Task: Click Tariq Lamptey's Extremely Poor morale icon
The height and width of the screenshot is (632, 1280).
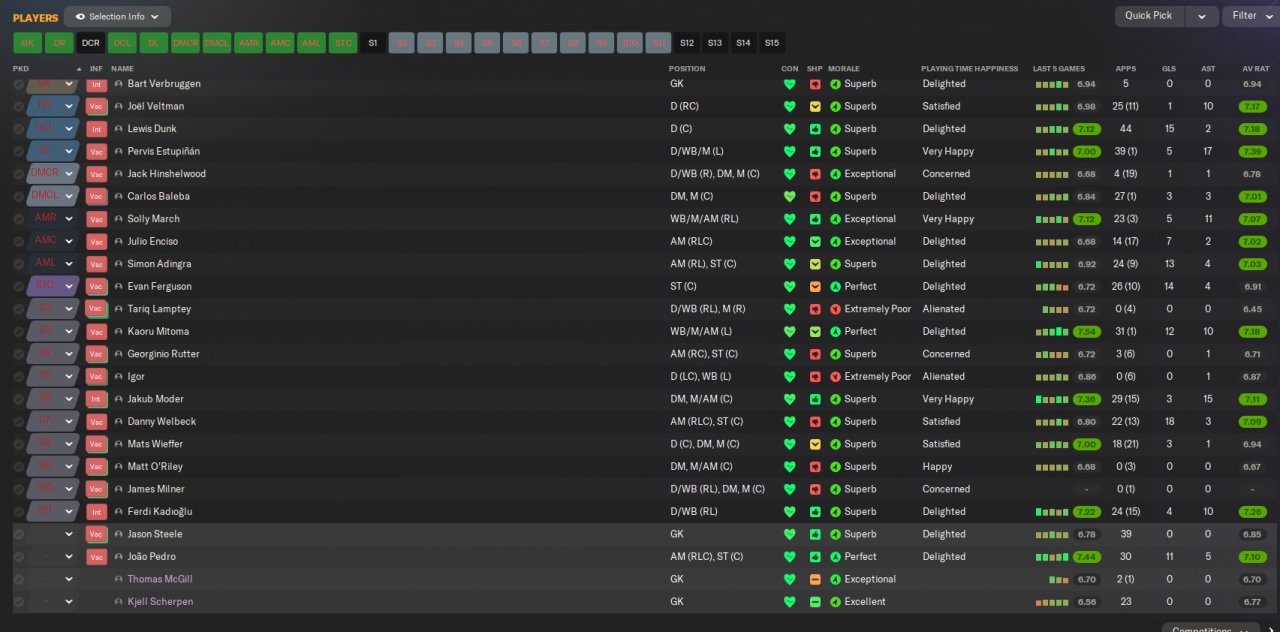Action: 836,309
